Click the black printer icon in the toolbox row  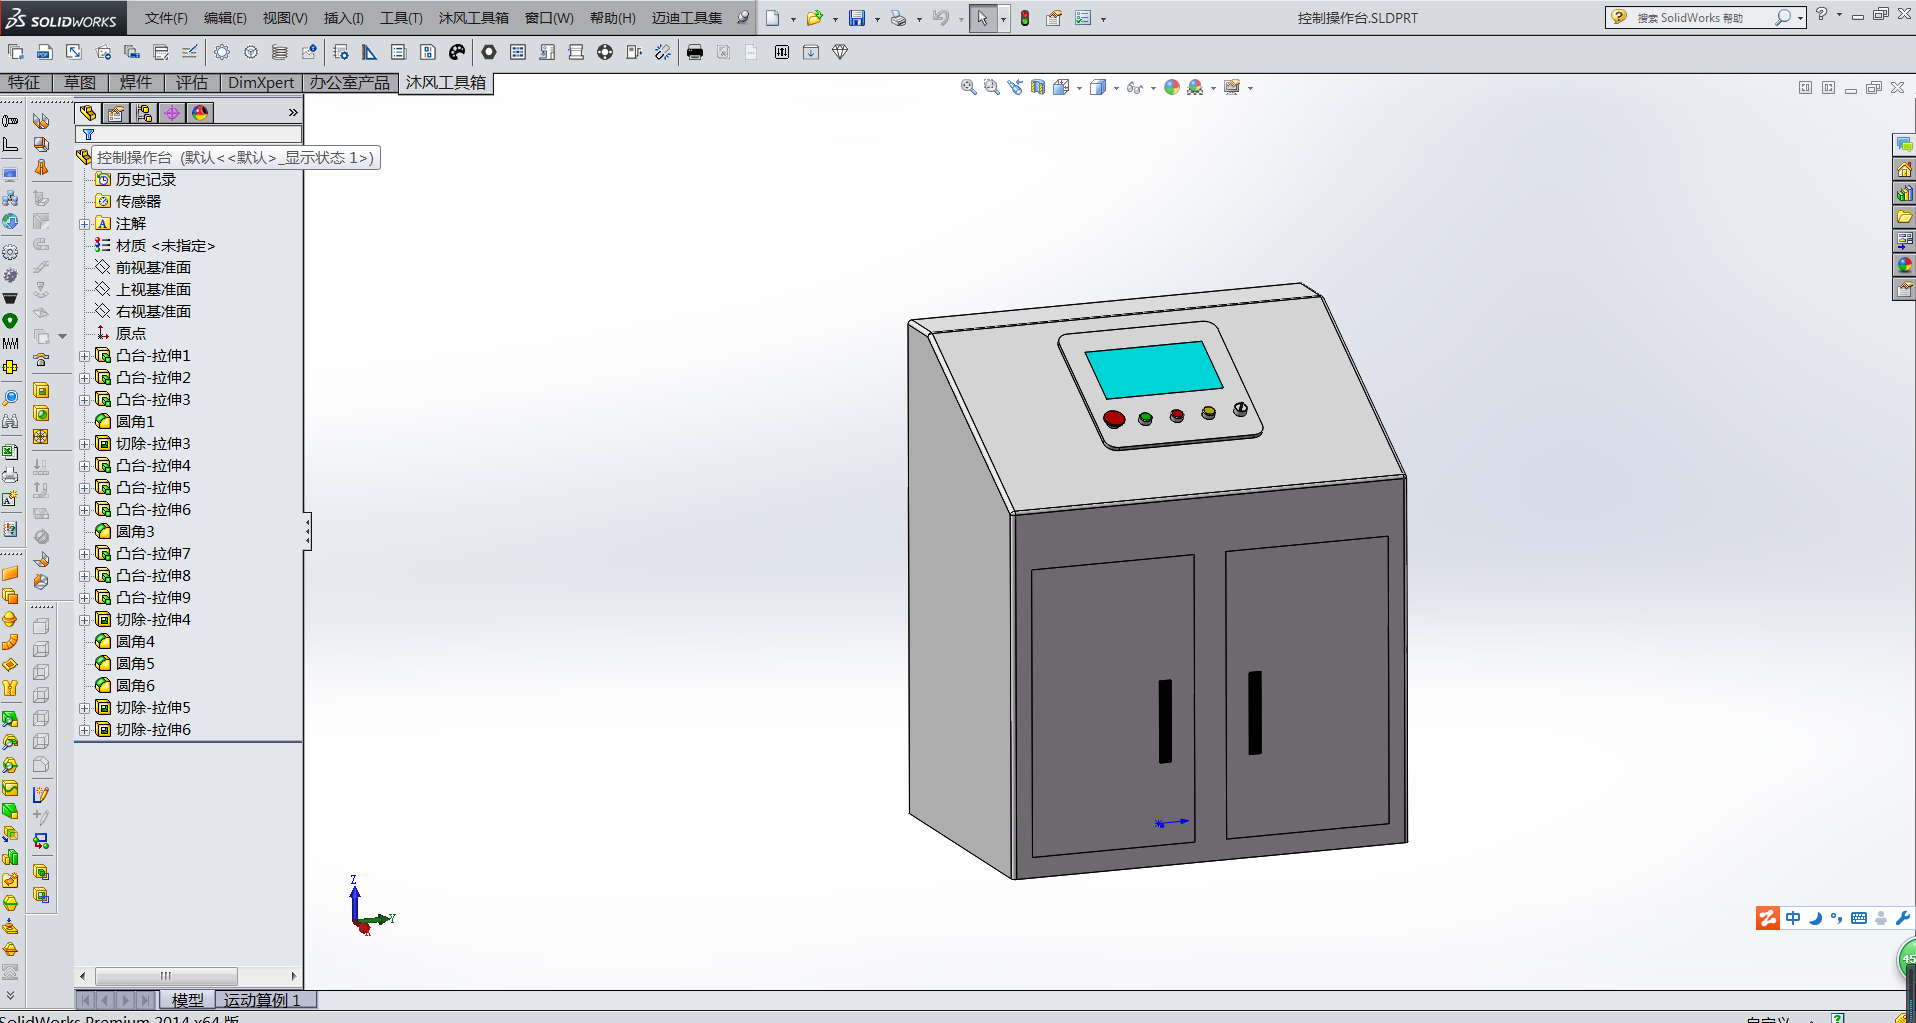click(x=695, y=52)
